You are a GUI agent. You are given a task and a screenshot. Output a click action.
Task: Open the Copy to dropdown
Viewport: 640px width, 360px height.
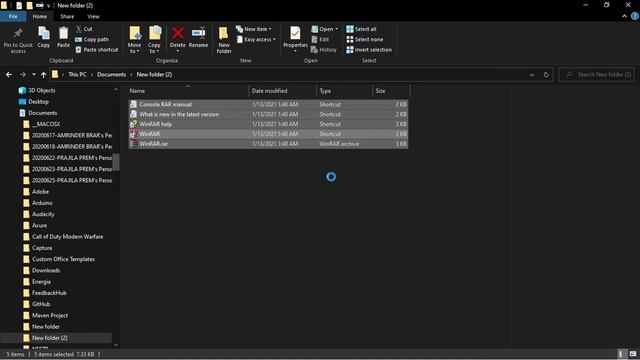tap(154, 48)
